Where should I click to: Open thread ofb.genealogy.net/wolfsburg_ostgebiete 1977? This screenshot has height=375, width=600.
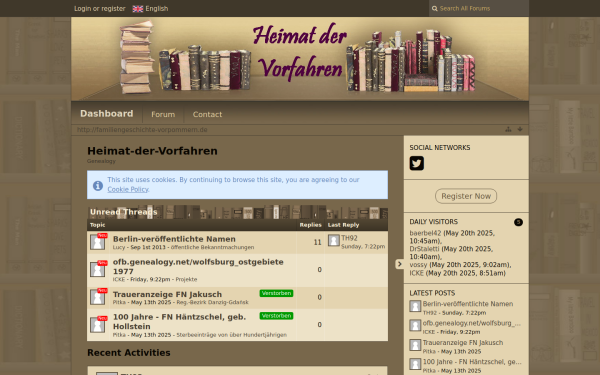click(198, 266)
